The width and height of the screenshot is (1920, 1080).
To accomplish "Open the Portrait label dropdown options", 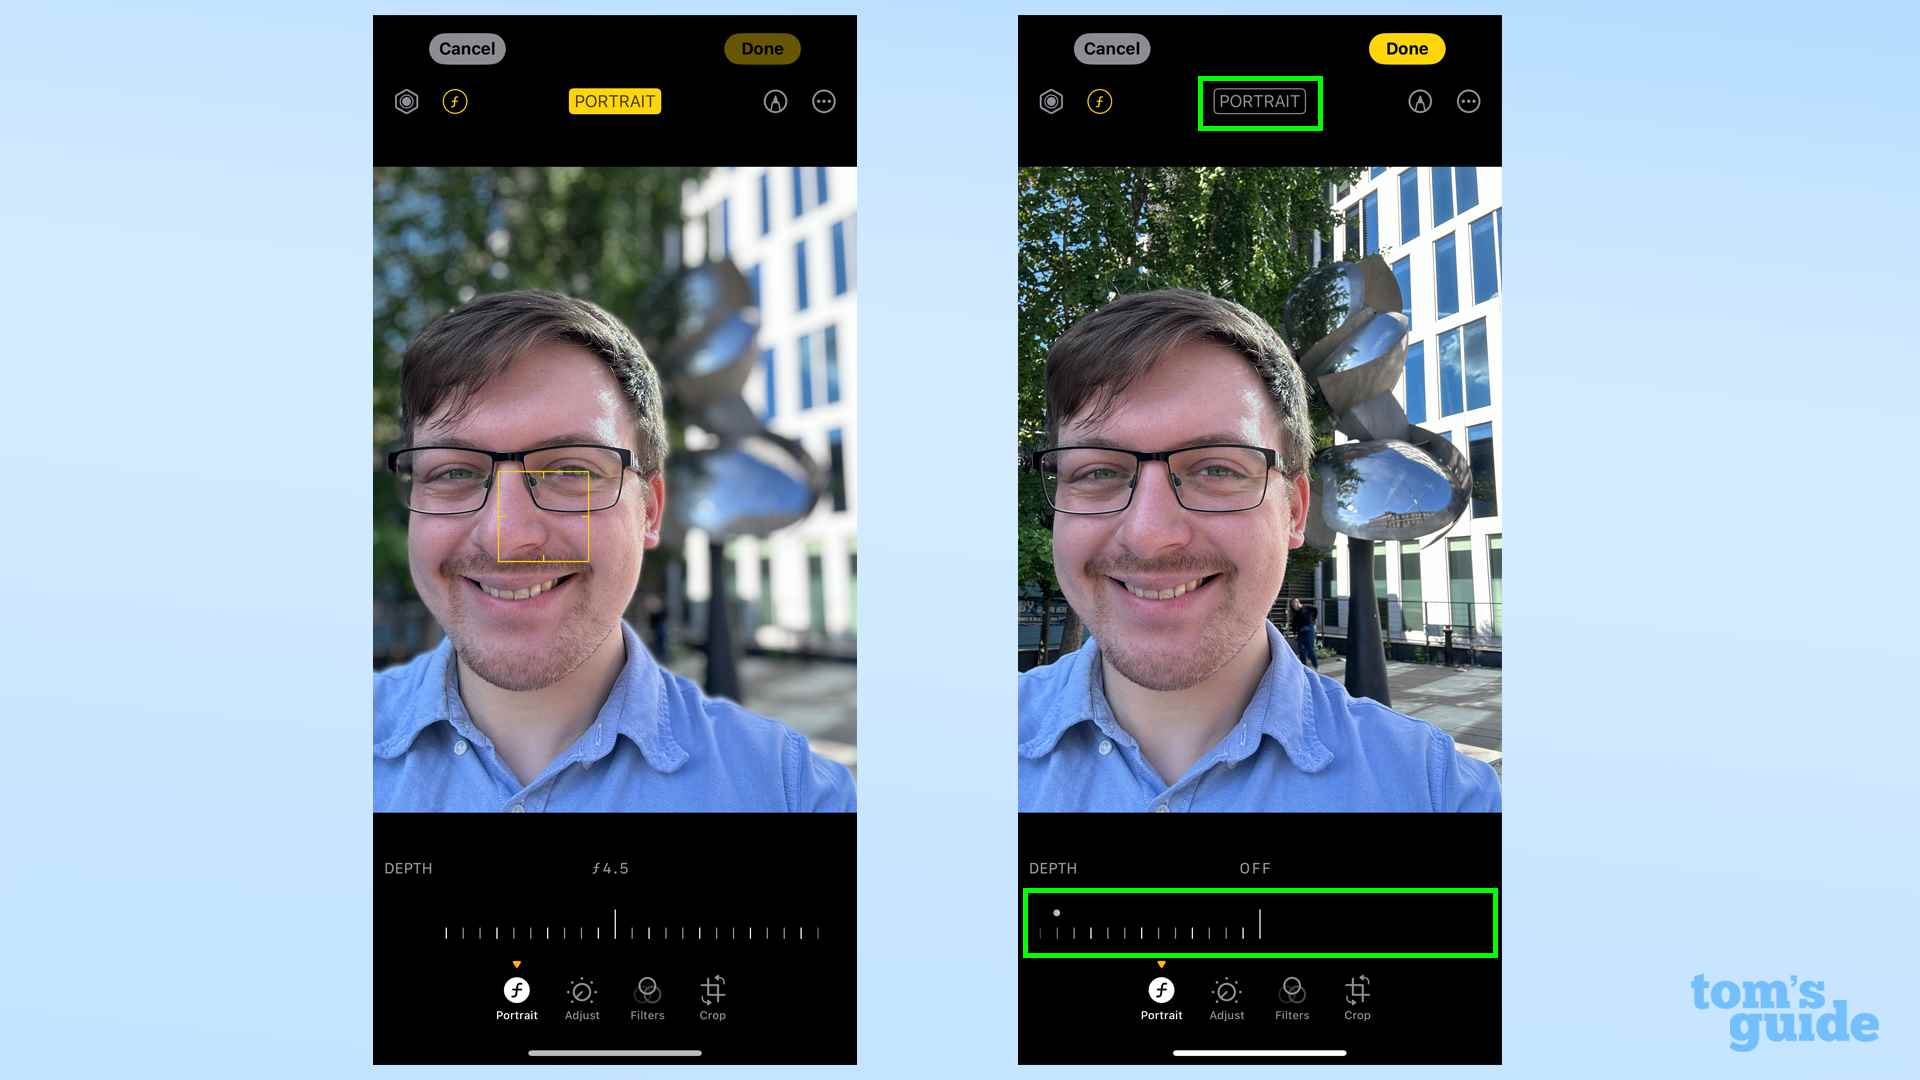I will (1259, 102).
